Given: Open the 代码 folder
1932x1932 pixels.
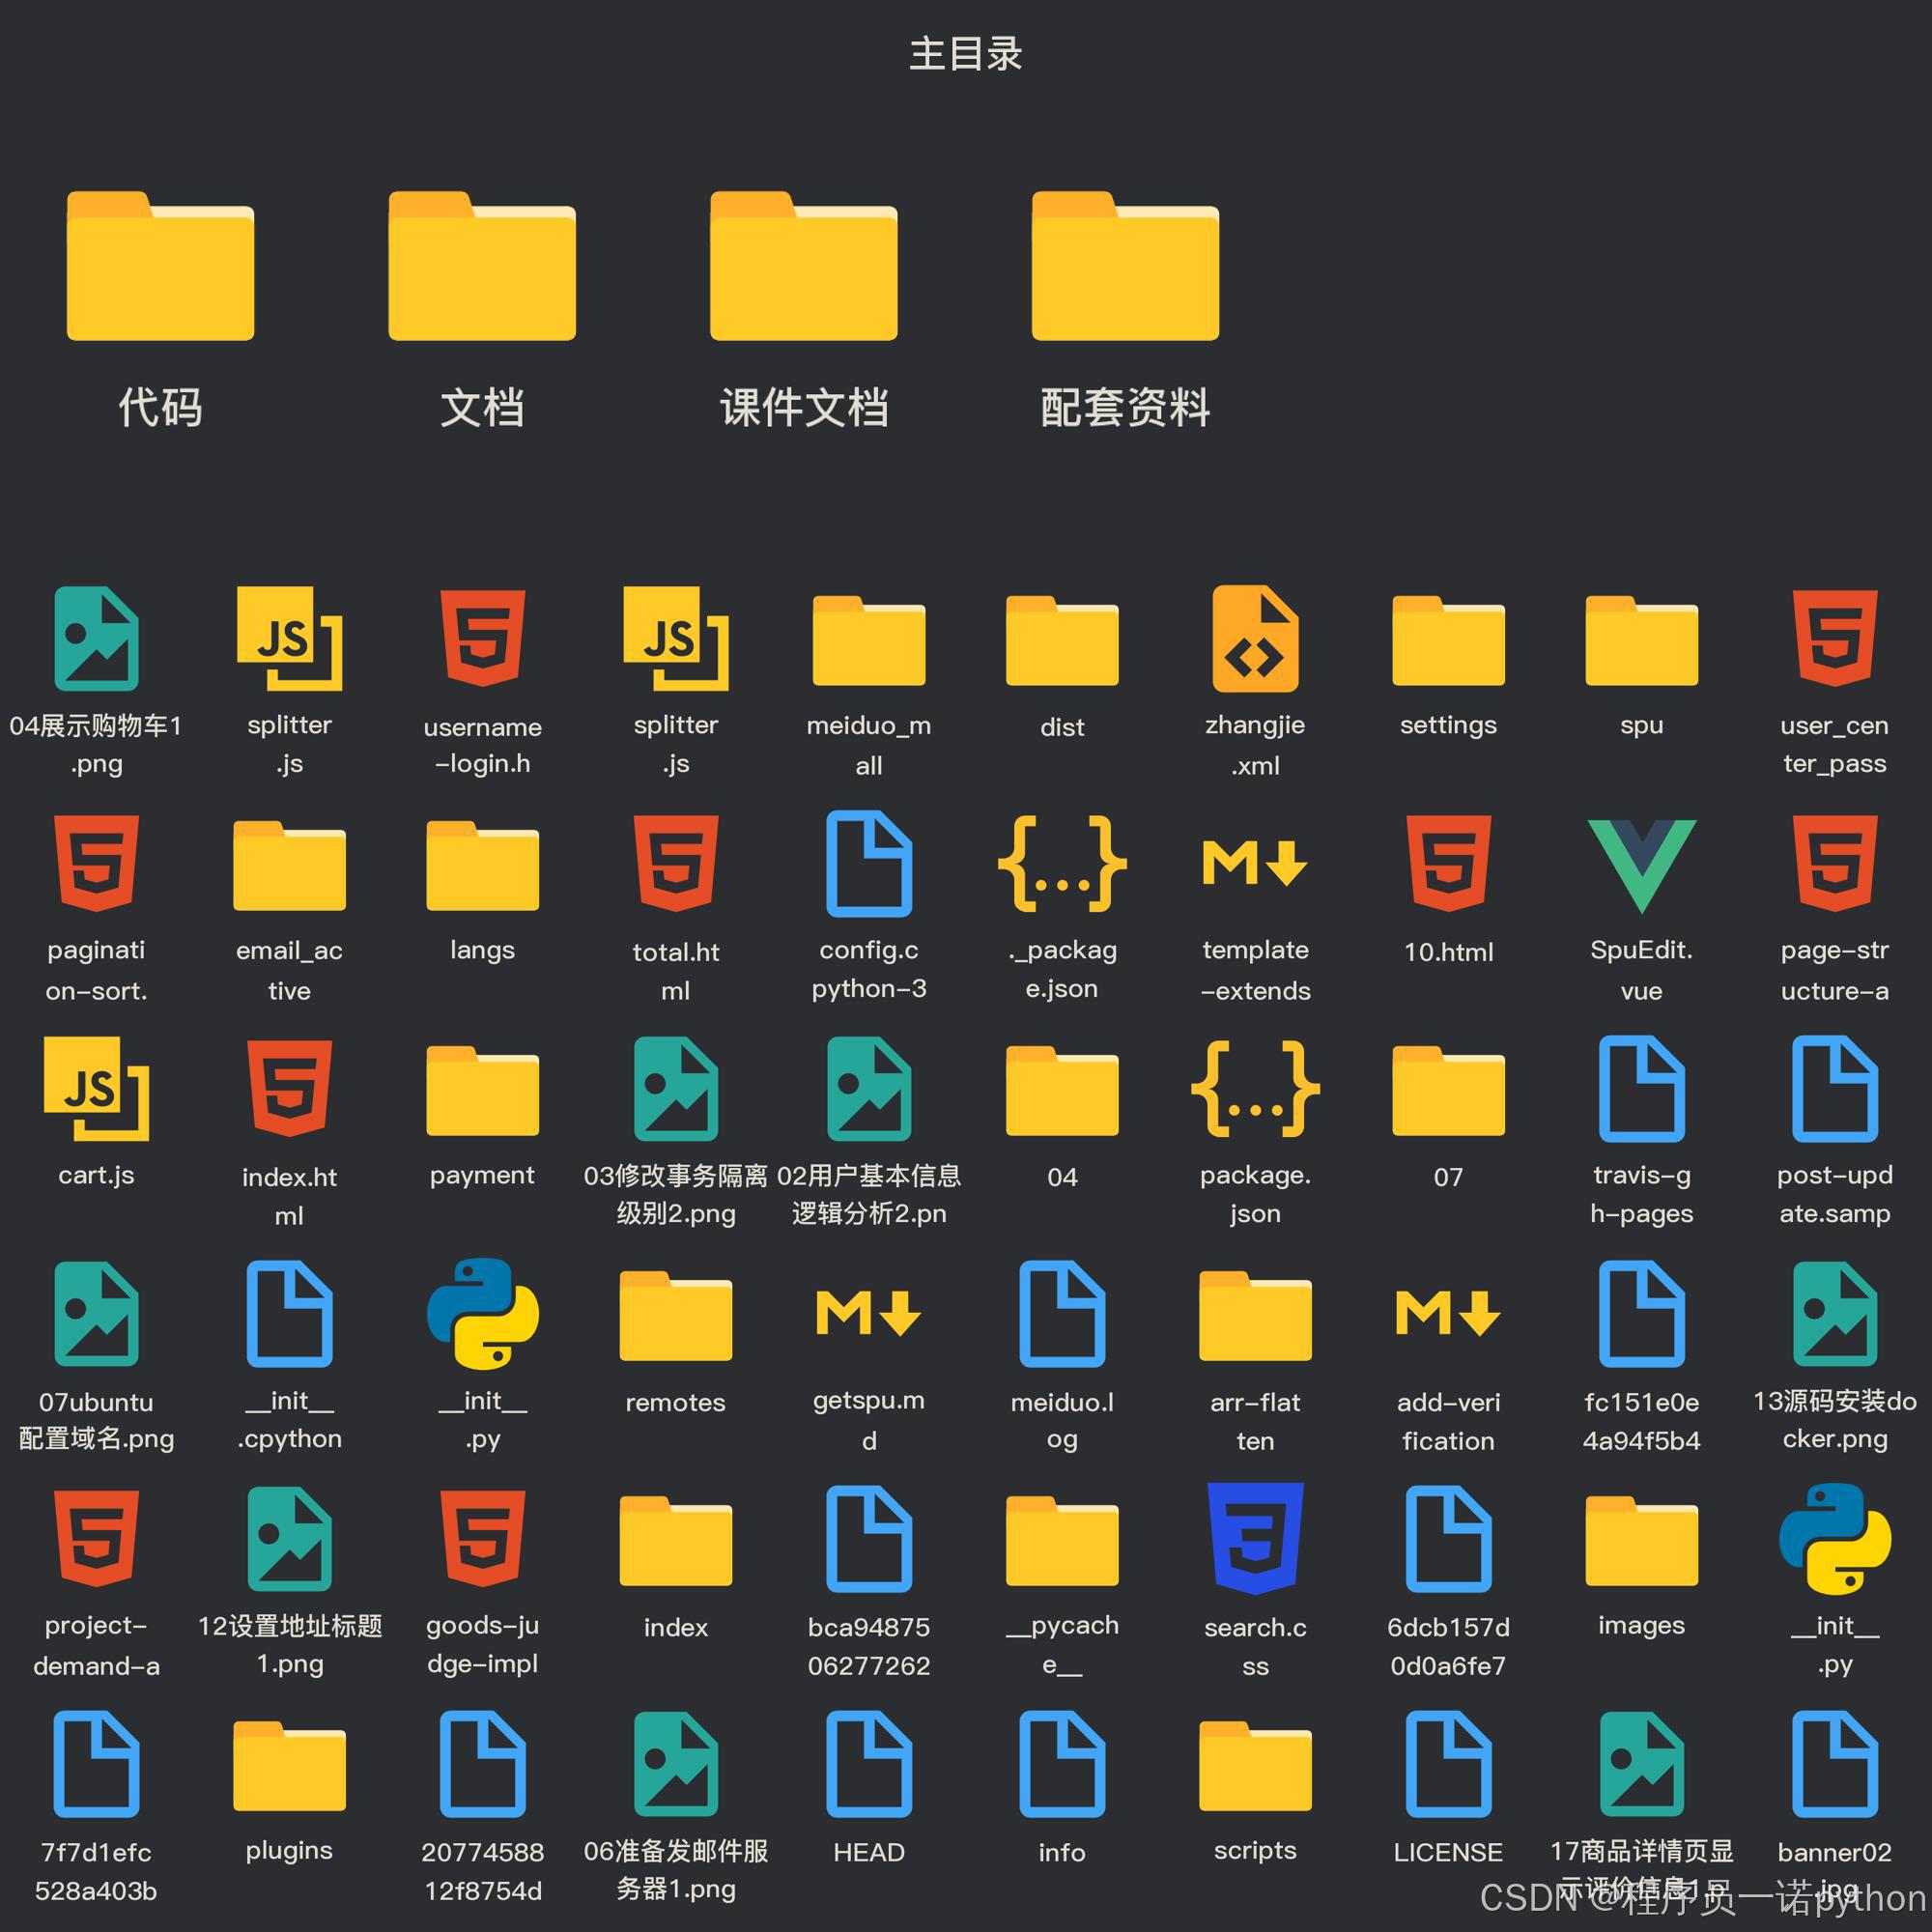Looking at the screenshot, I should (160, 267).
